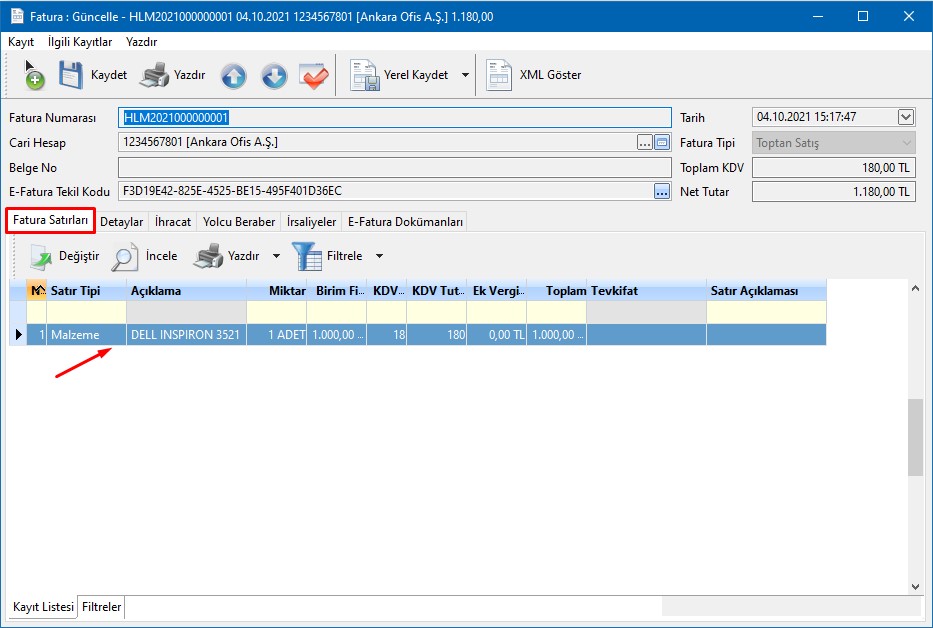Open Cari Hesap card detail icon

tap(662, 142)
